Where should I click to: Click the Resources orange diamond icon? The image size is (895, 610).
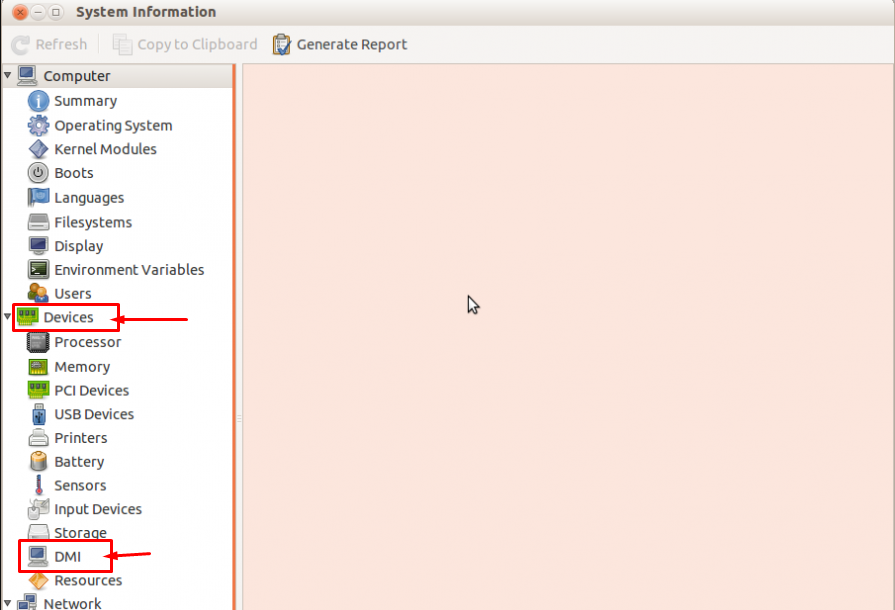click(38, 580)
